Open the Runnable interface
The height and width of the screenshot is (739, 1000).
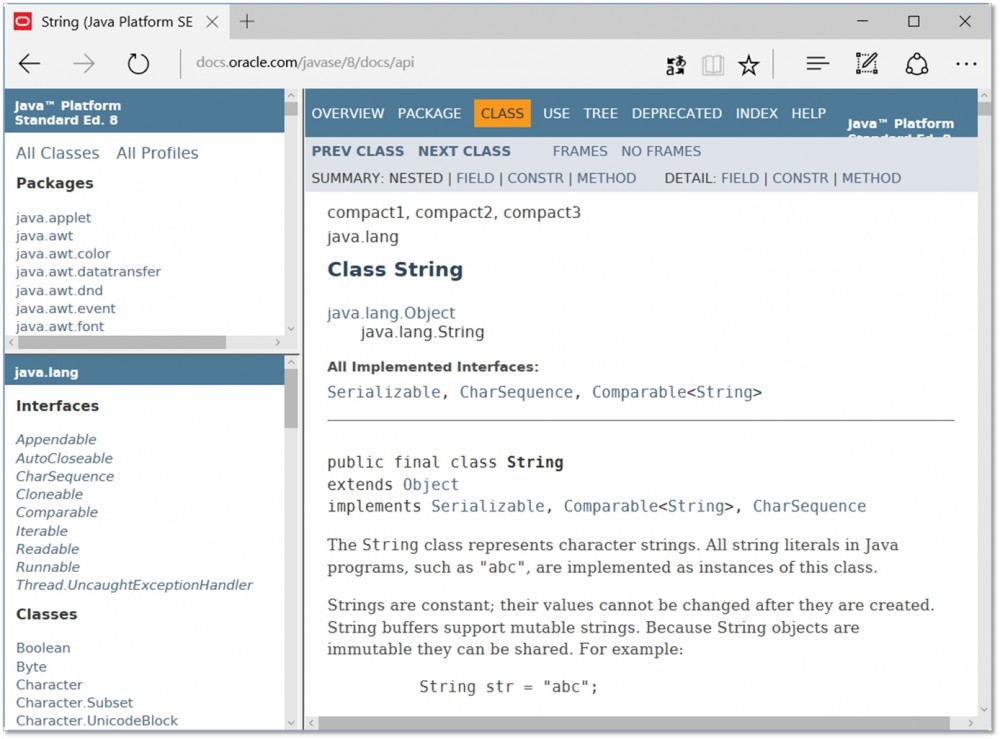[x=48, y=567]
